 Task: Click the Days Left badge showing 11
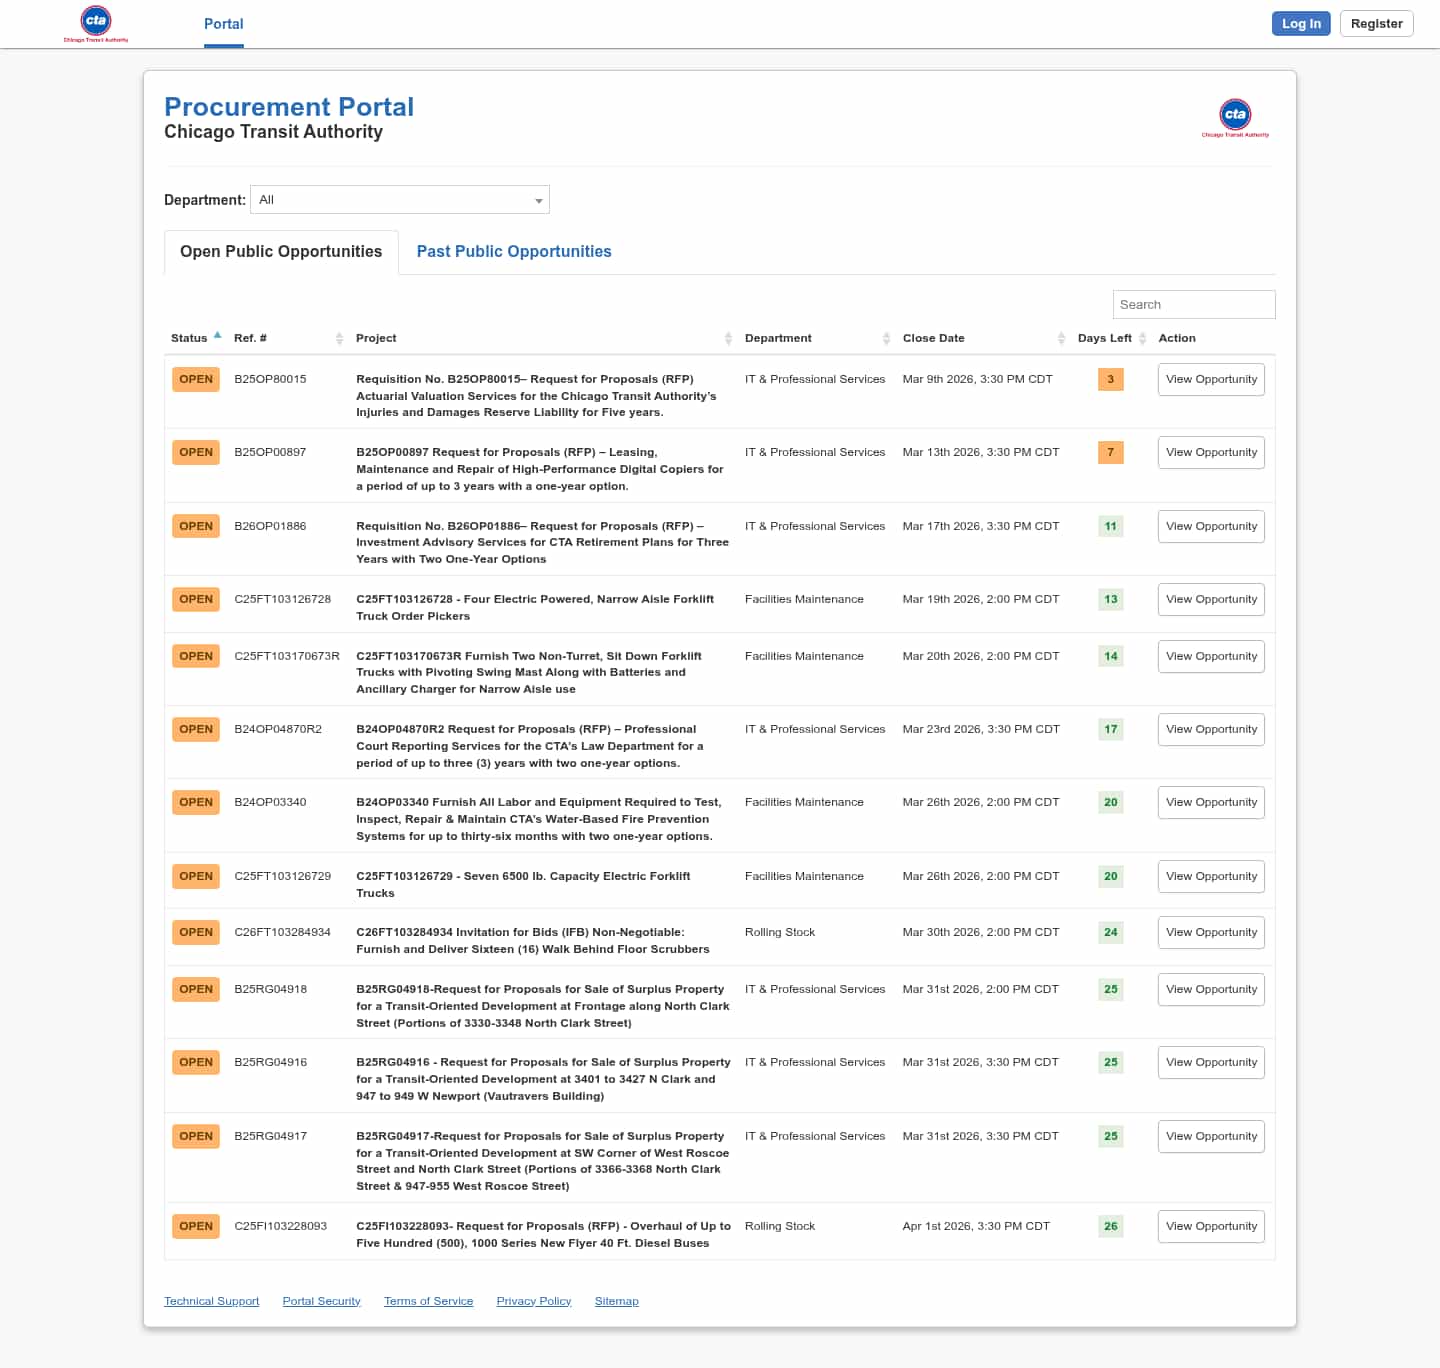tap(1110, 527)
